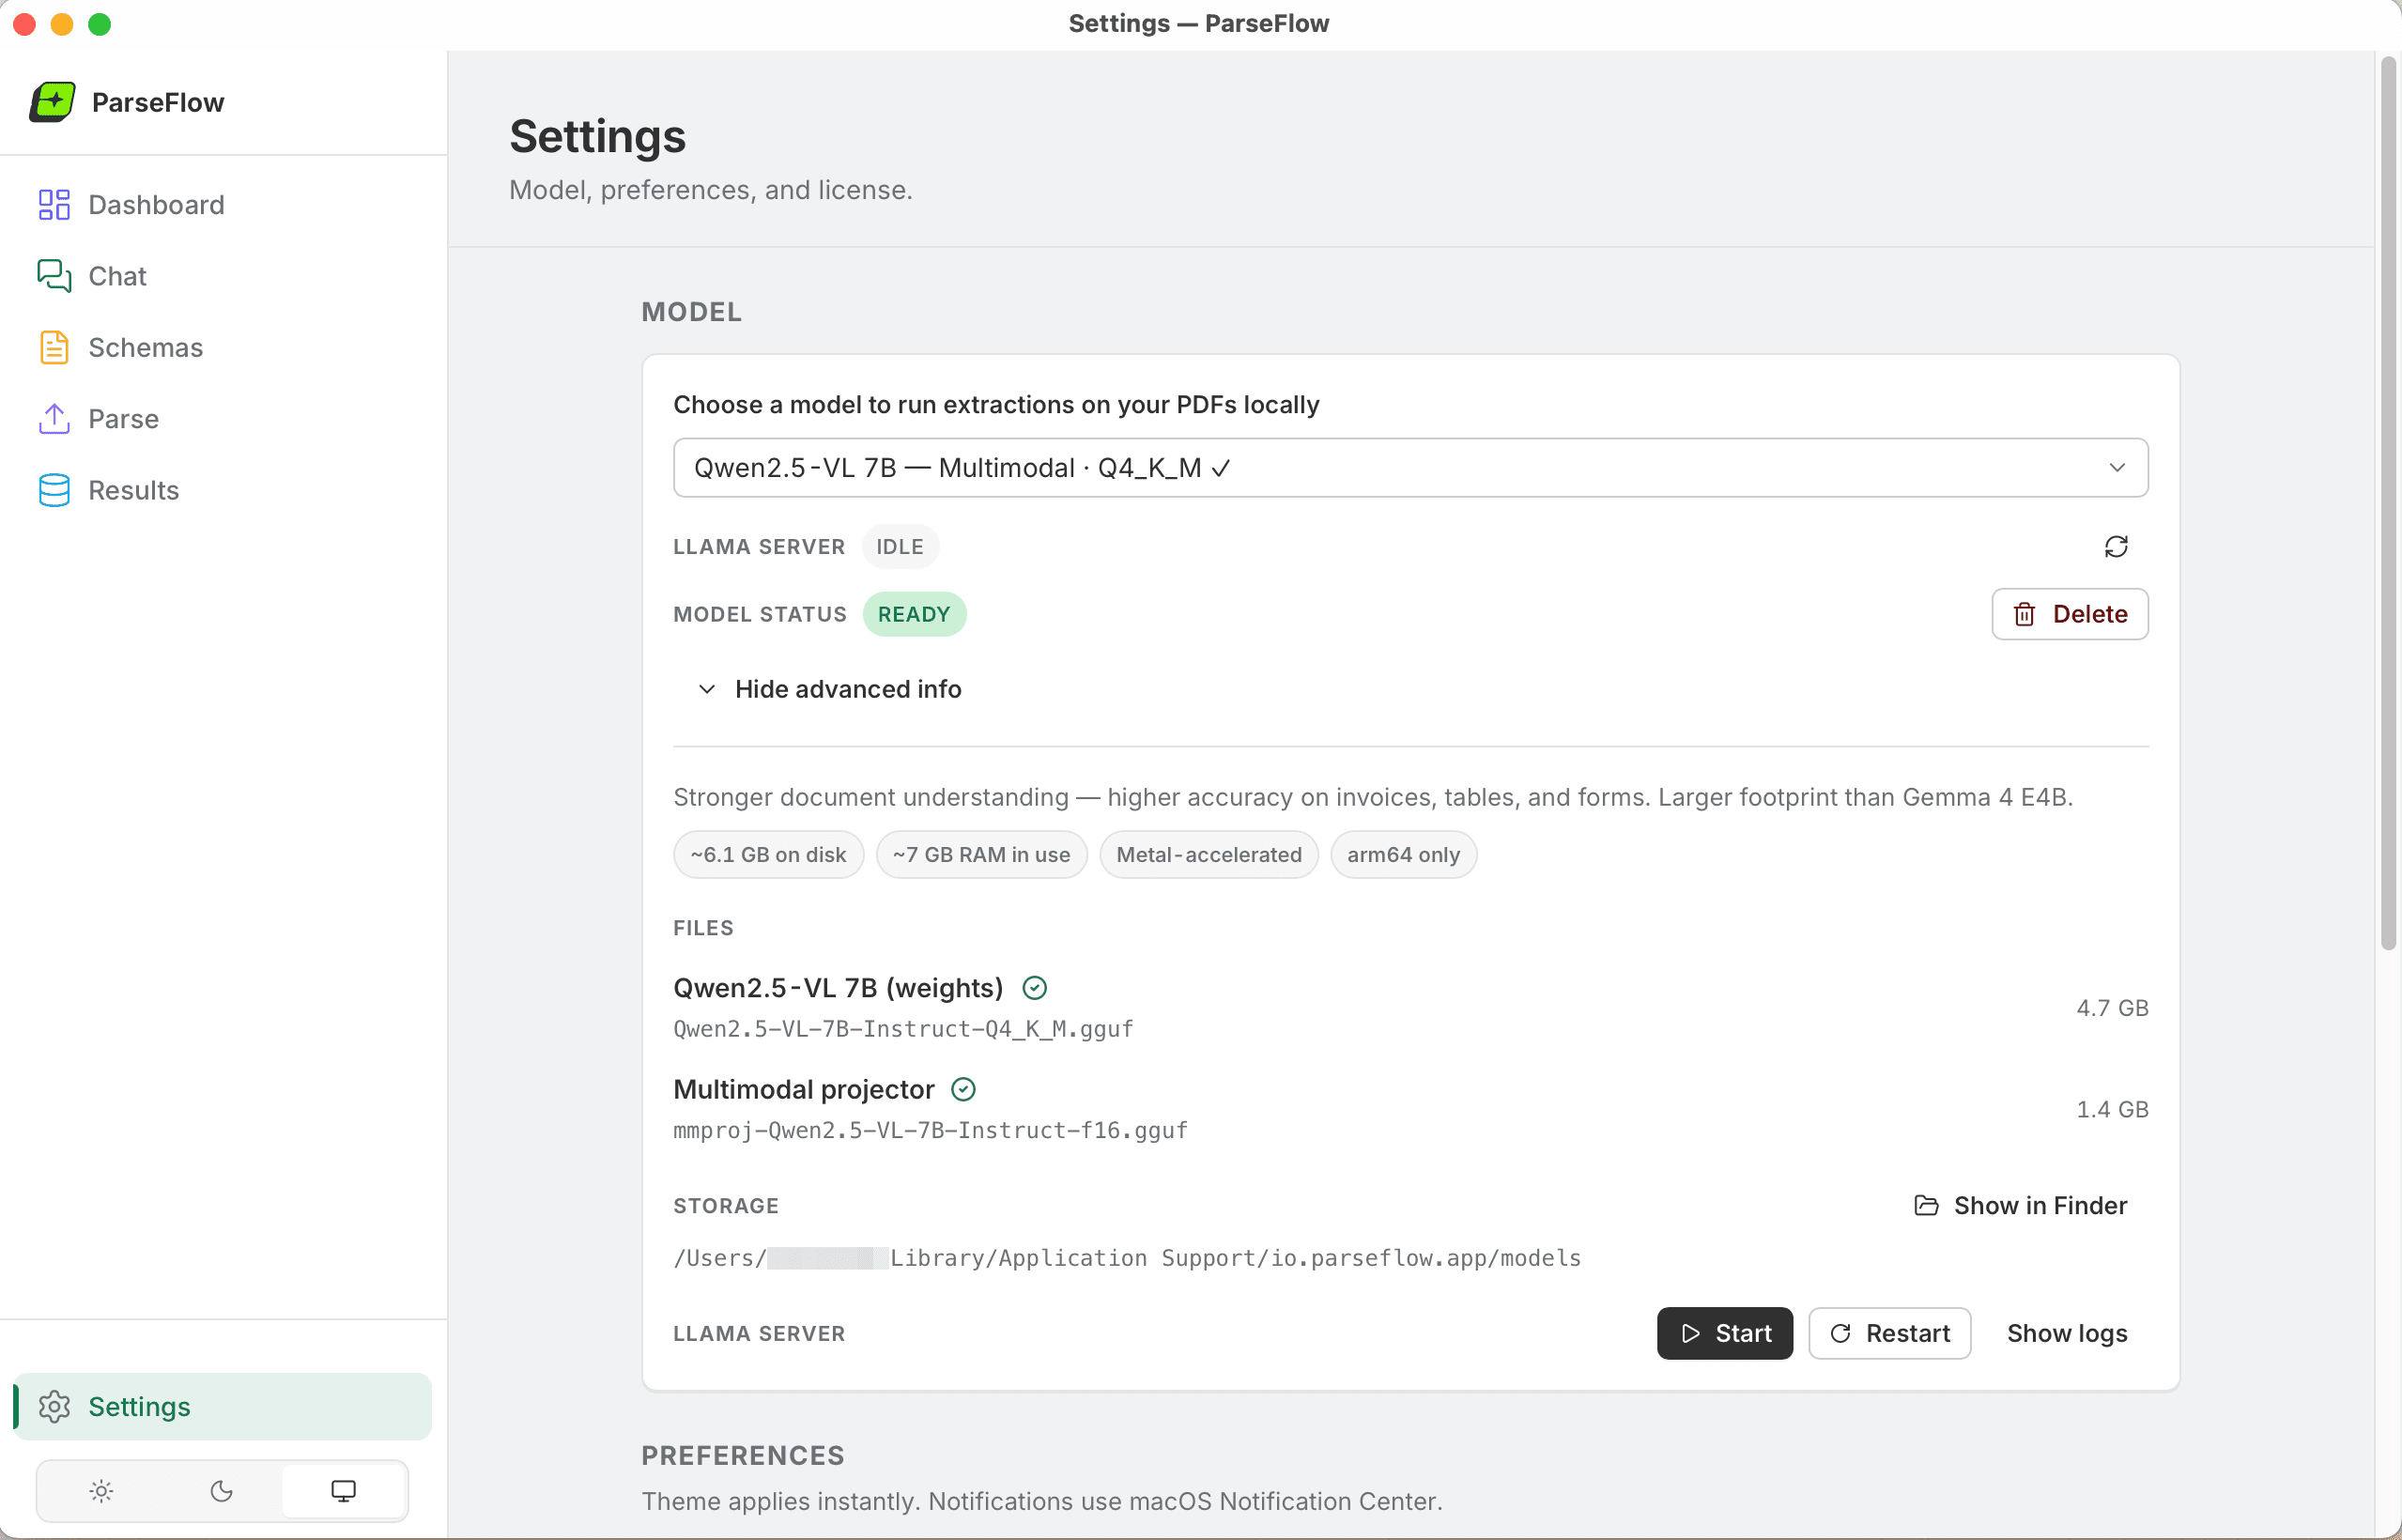Click the Settings gear icon
This screenshot has height=1540, width=2402.
pos(54,1406)
